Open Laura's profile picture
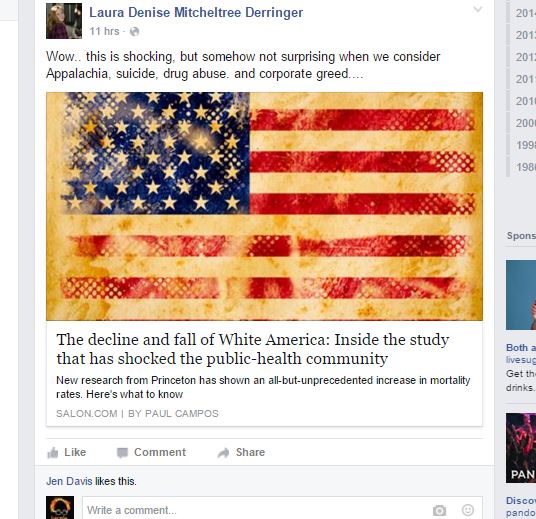The width and height of the screenshot is (536, 519). point(64,21)
